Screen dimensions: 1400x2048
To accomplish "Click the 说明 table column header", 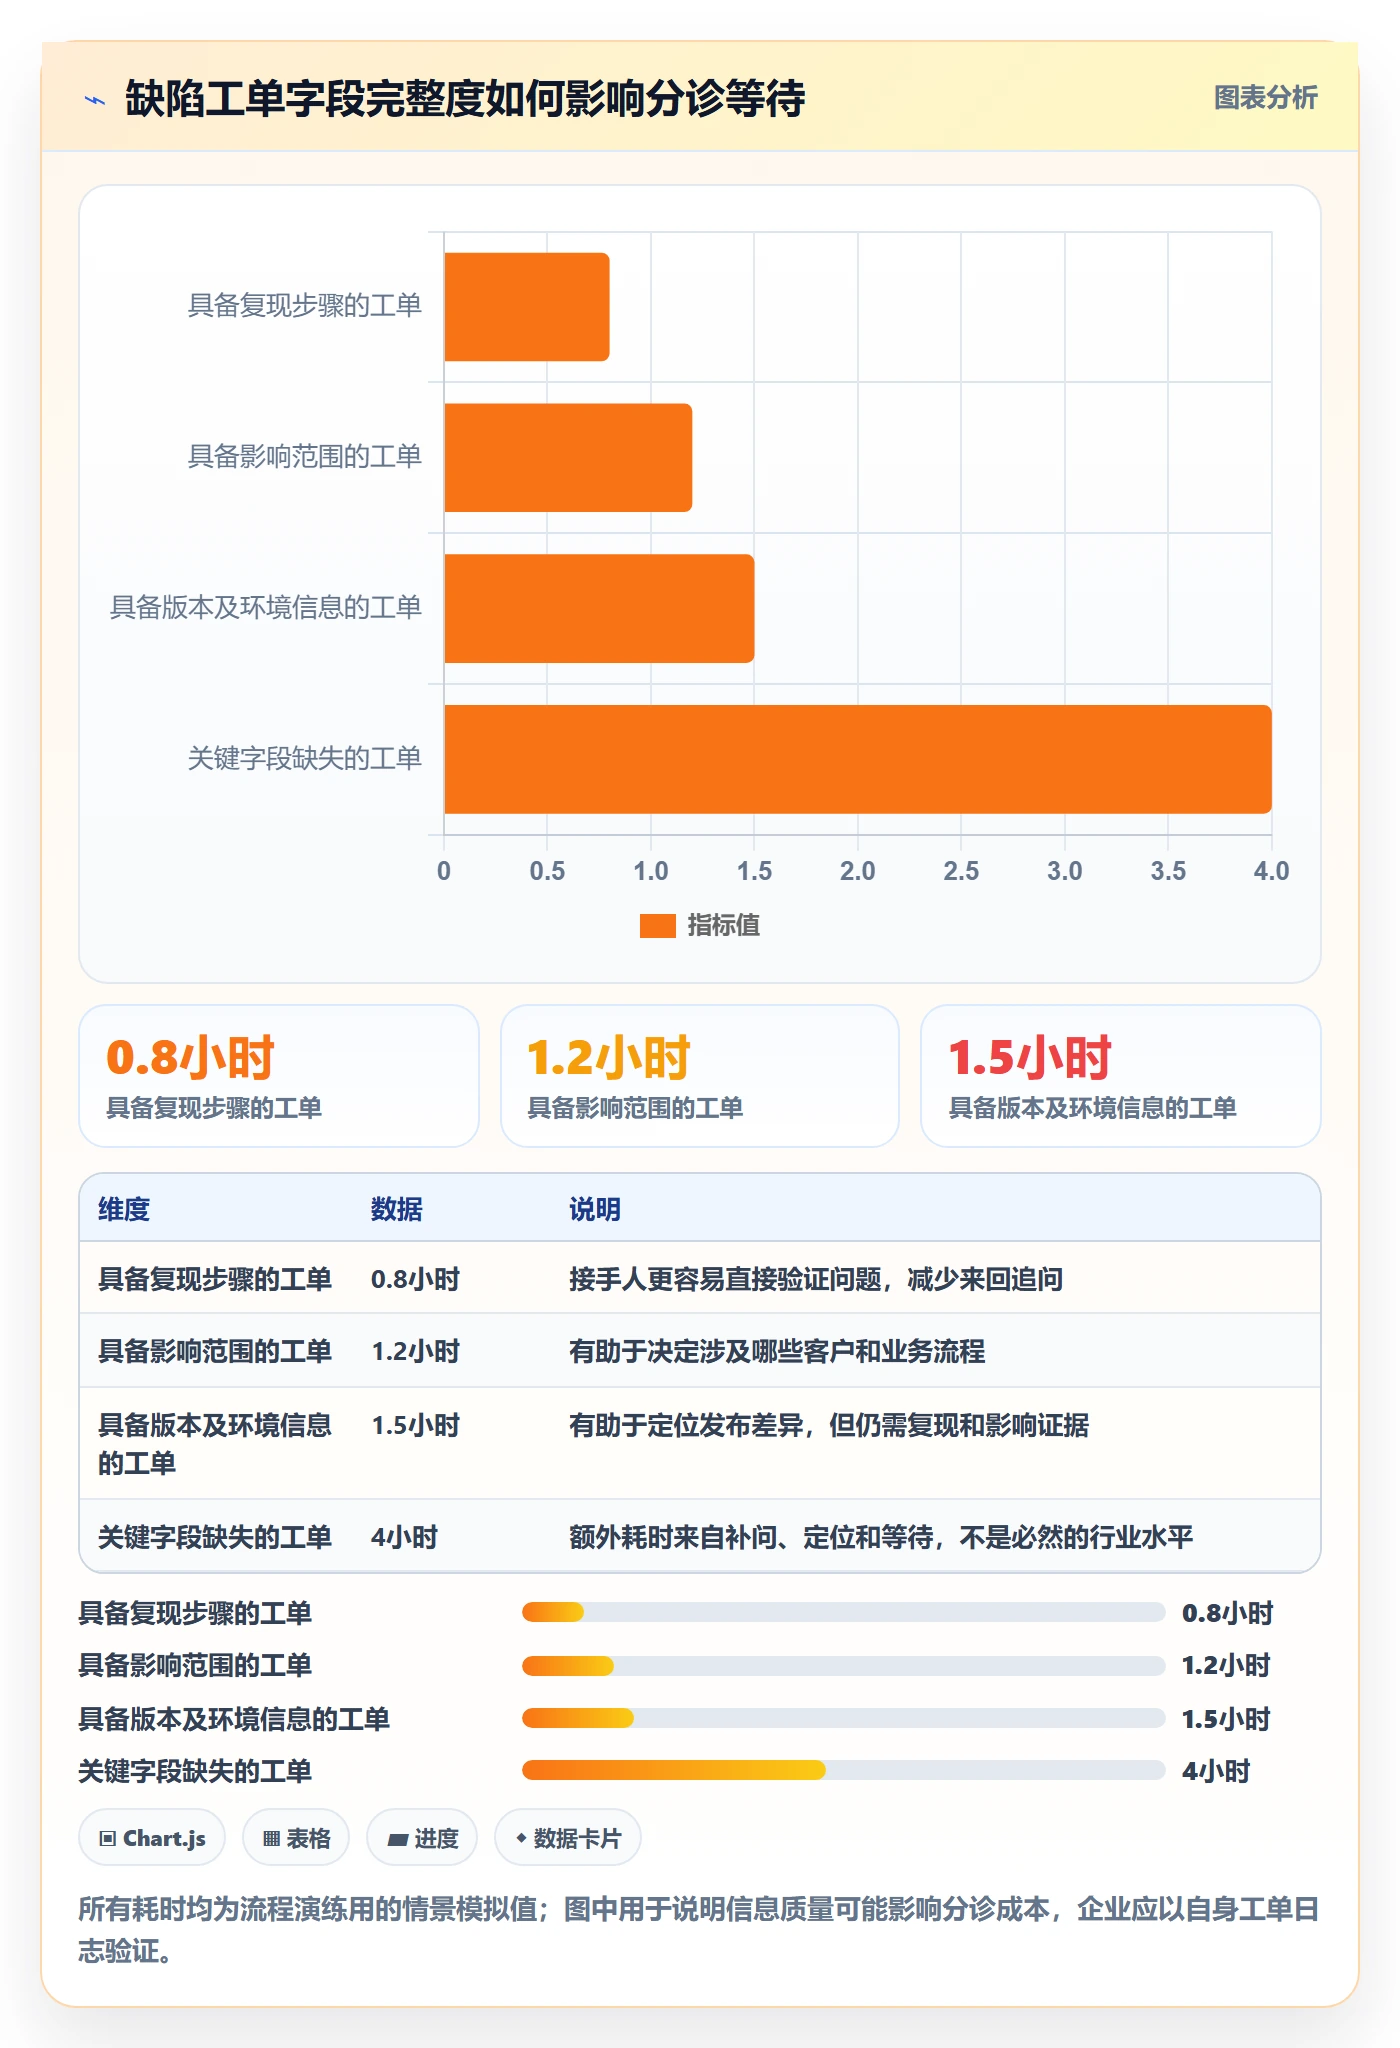I will point(595,1209).
